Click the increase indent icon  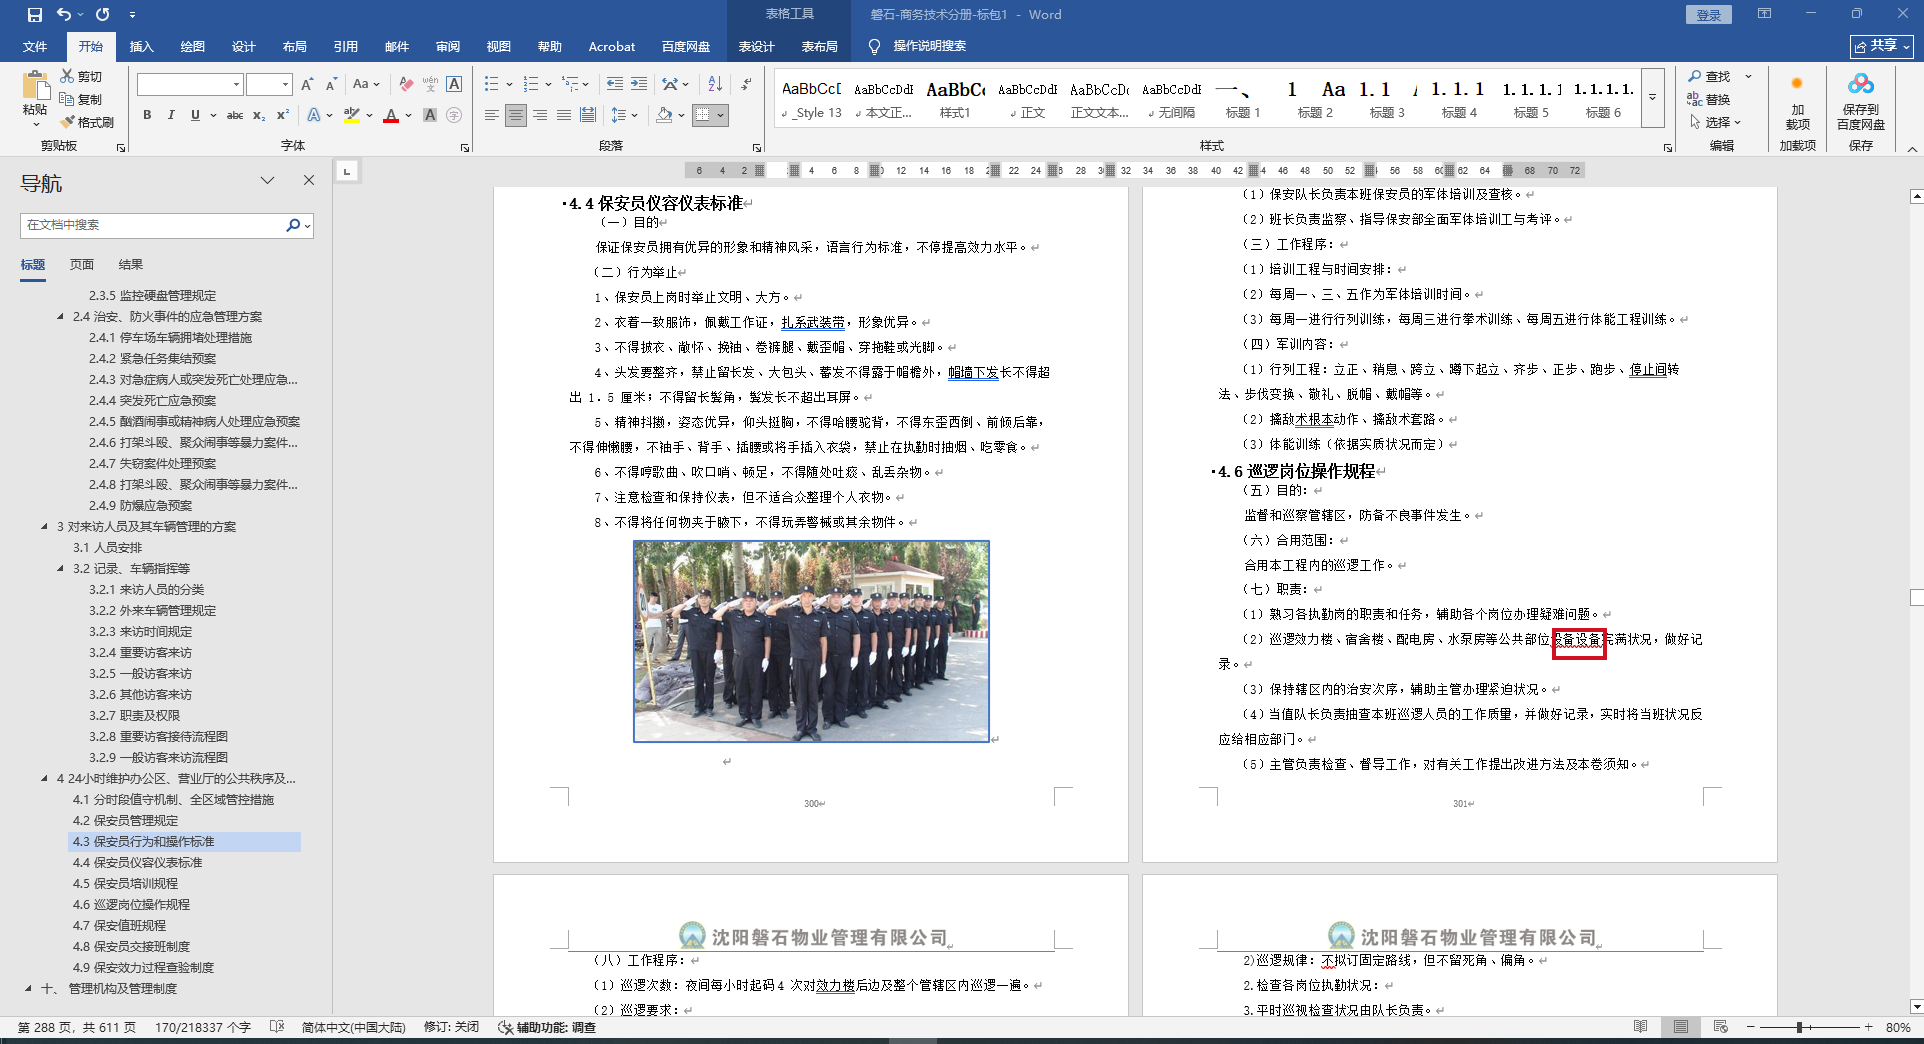click(638, 84)
